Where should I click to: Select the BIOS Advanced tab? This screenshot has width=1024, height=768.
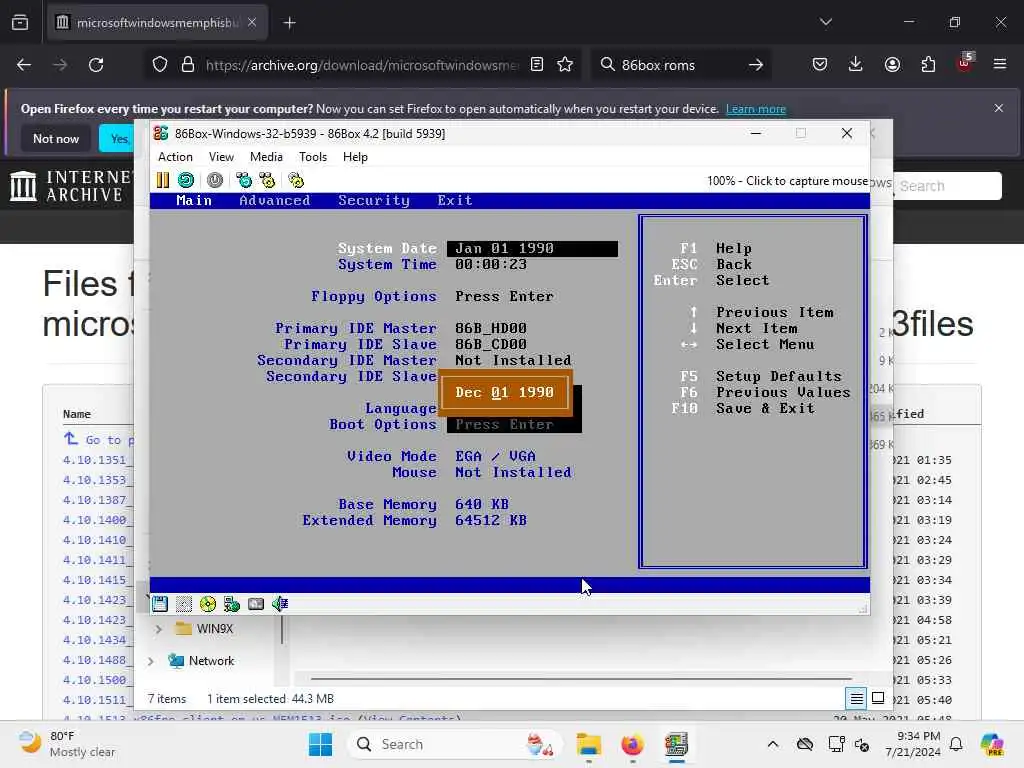pos(274,200)
